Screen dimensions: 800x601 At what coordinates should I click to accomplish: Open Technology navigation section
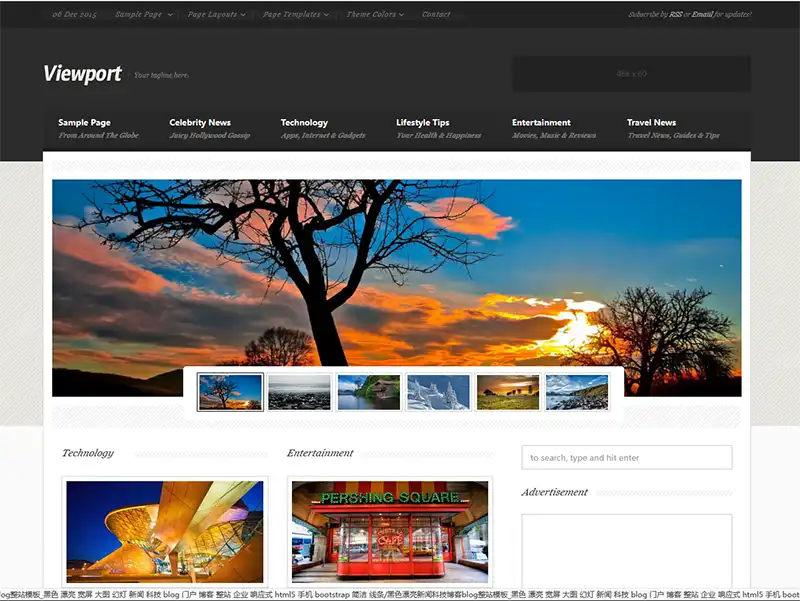click(323, 129)
